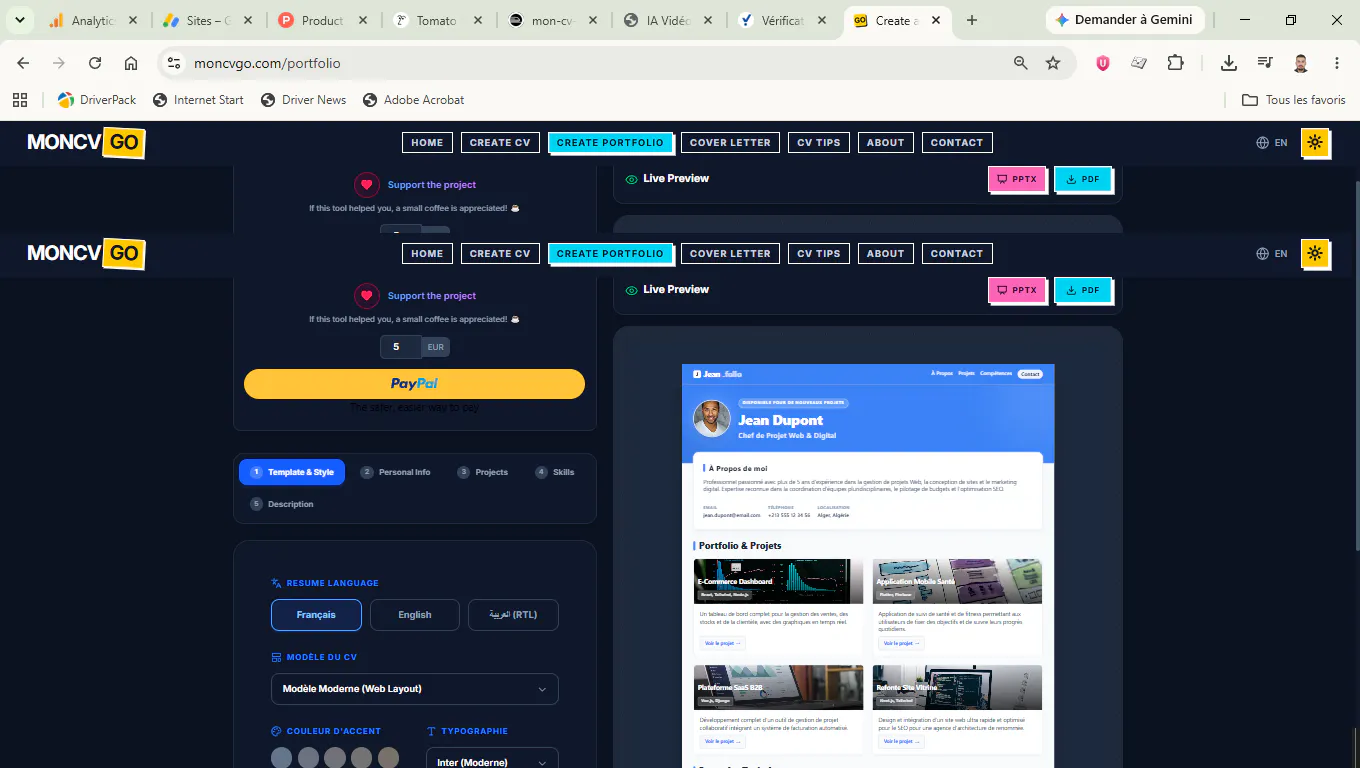Click the sun theme icon in the upper navbar

point(1315,142)
